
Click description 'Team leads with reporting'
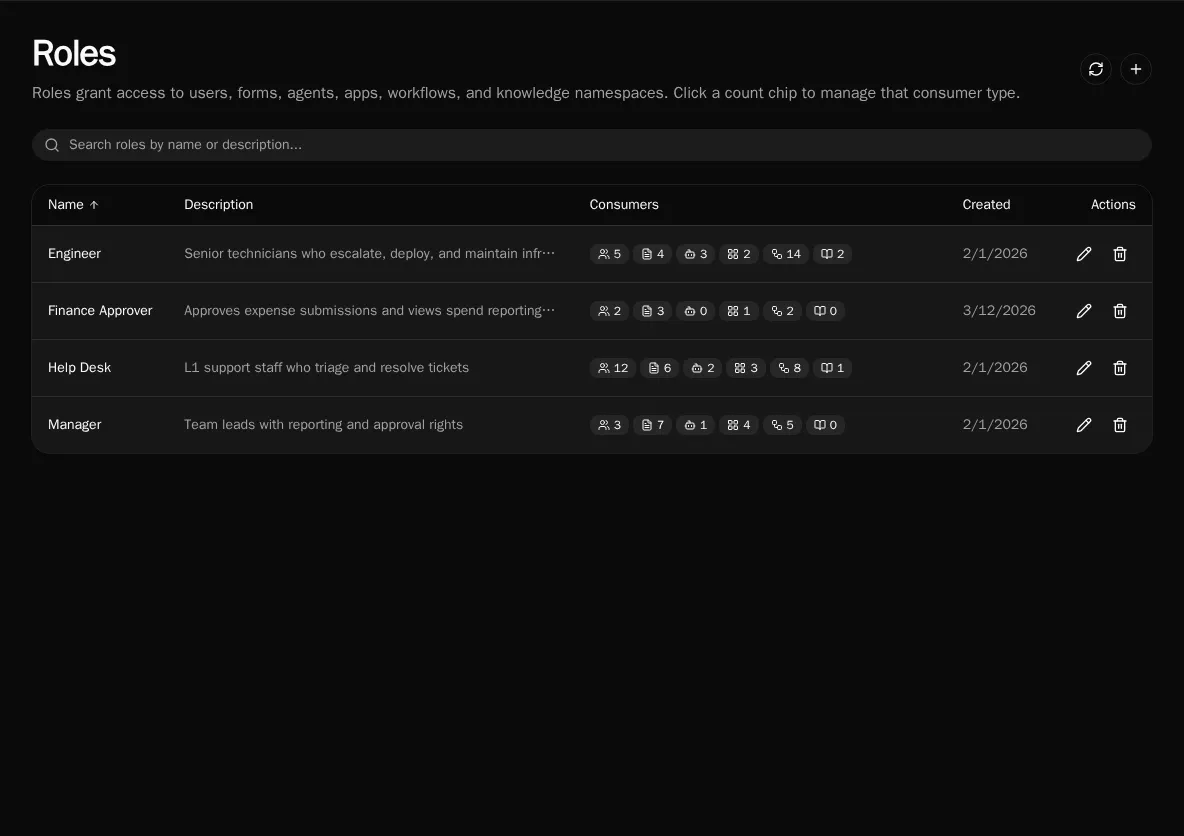coord(323,425)
